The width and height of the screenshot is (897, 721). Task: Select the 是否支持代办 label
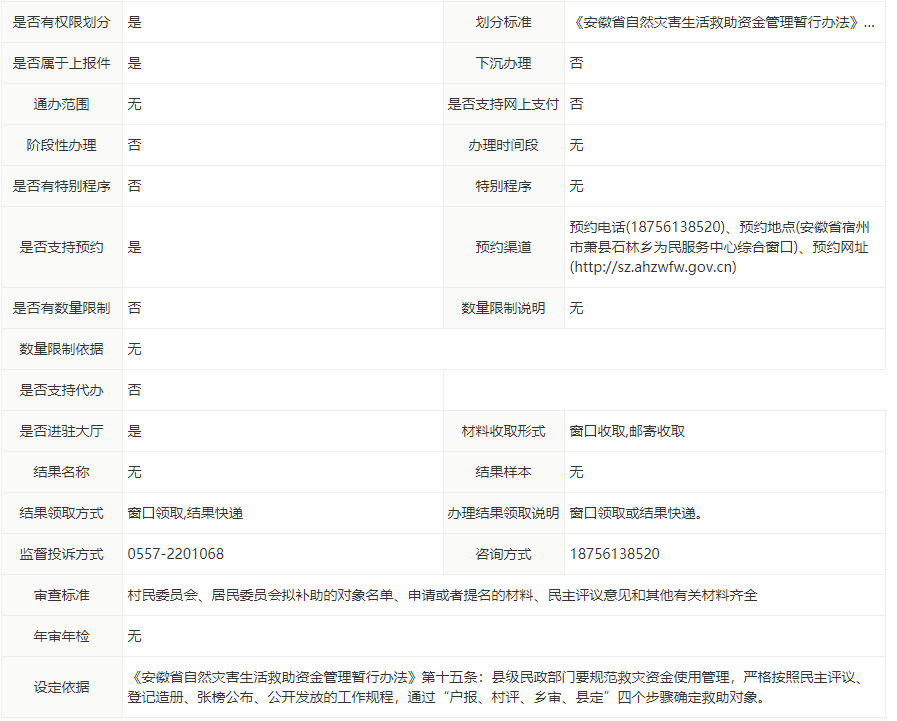coord(61,390)
